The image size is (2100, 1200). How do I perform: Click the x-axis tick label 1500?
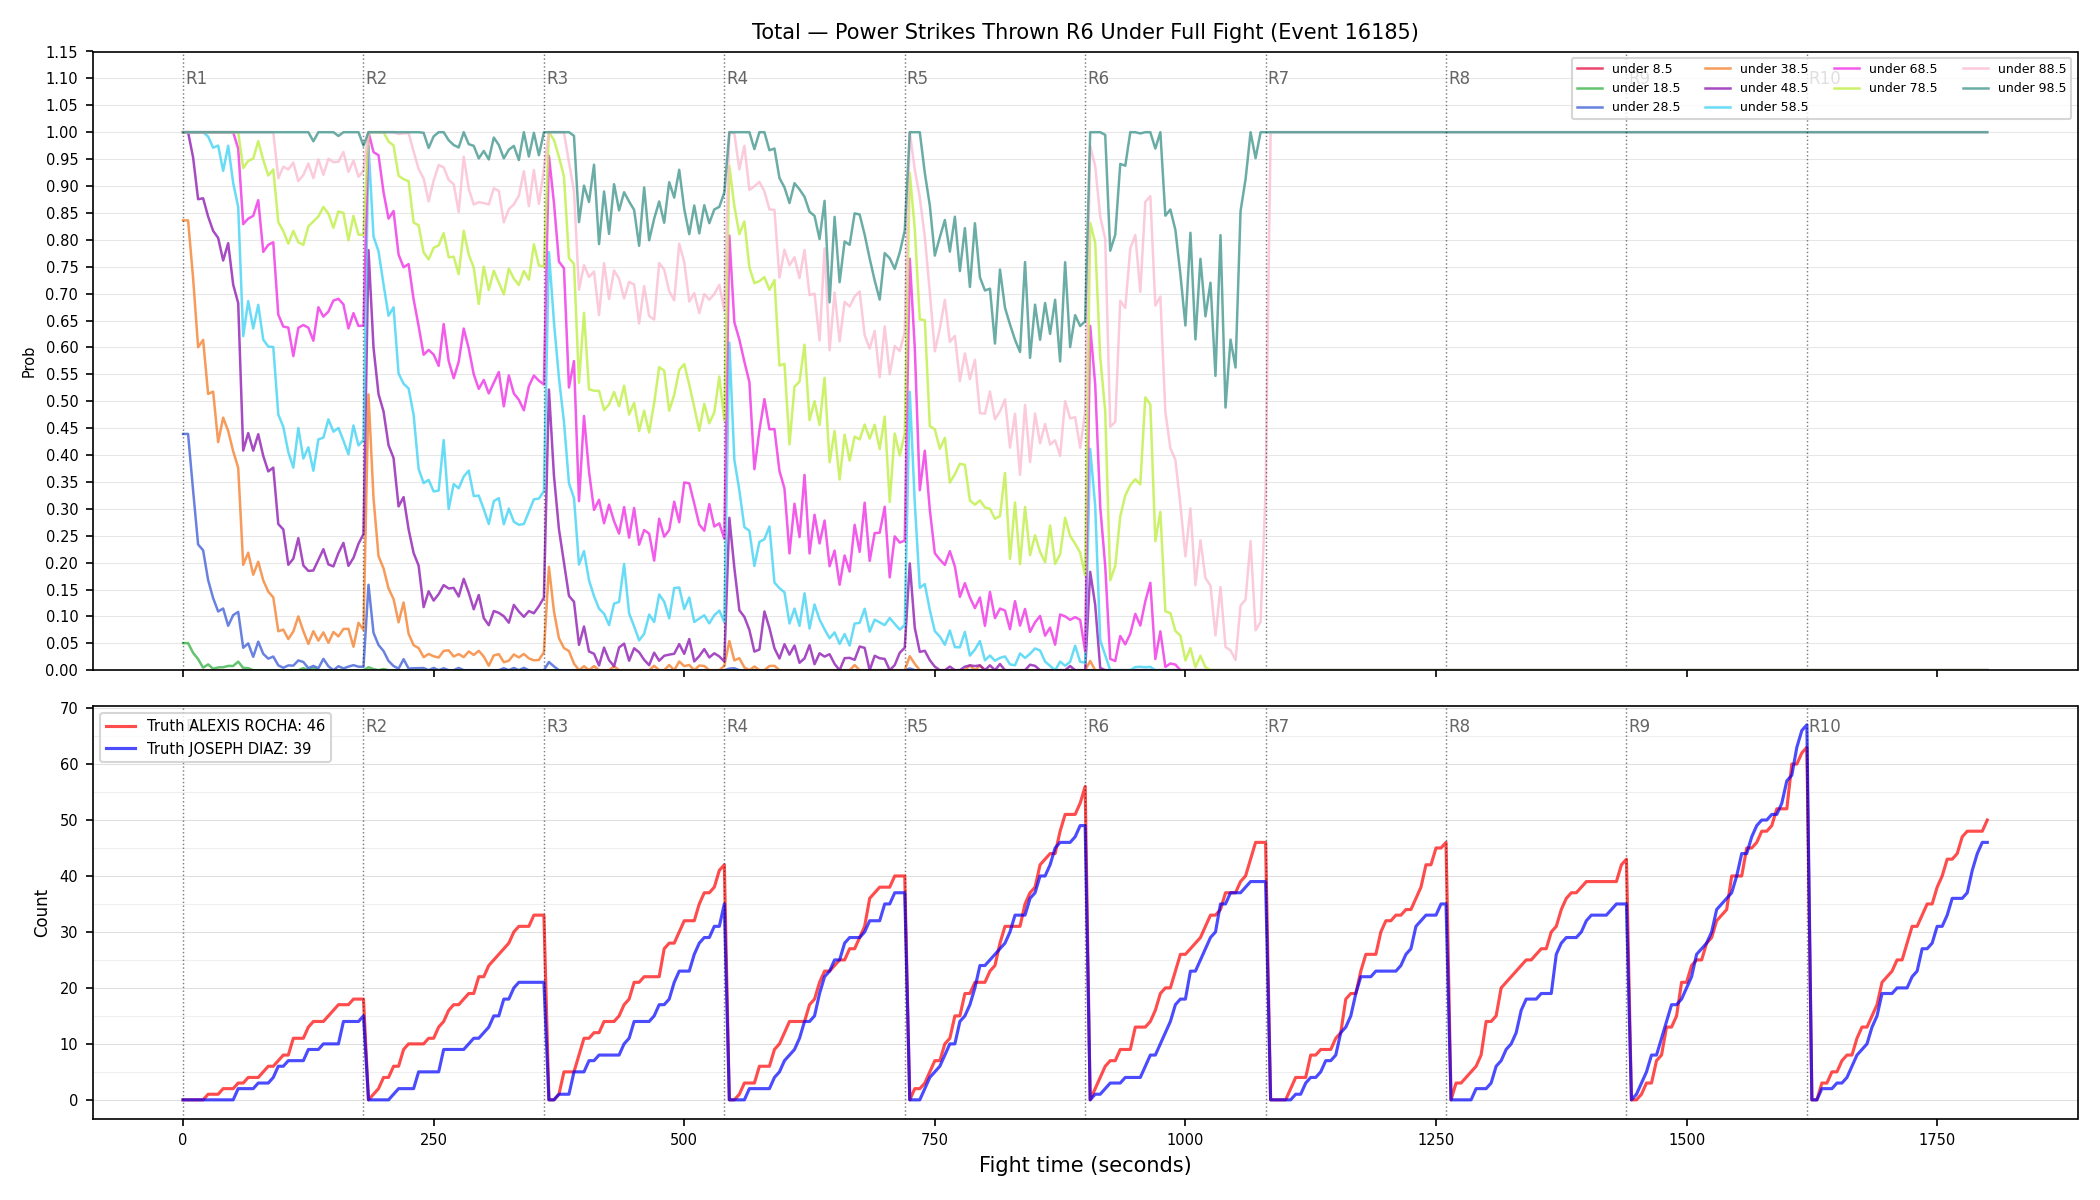(x=1687, y=1139)
